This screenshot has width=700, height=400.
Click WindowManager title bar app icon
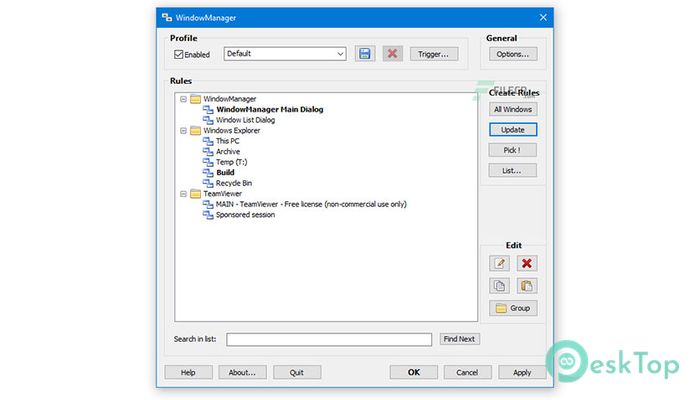click(x=167, y=17)
